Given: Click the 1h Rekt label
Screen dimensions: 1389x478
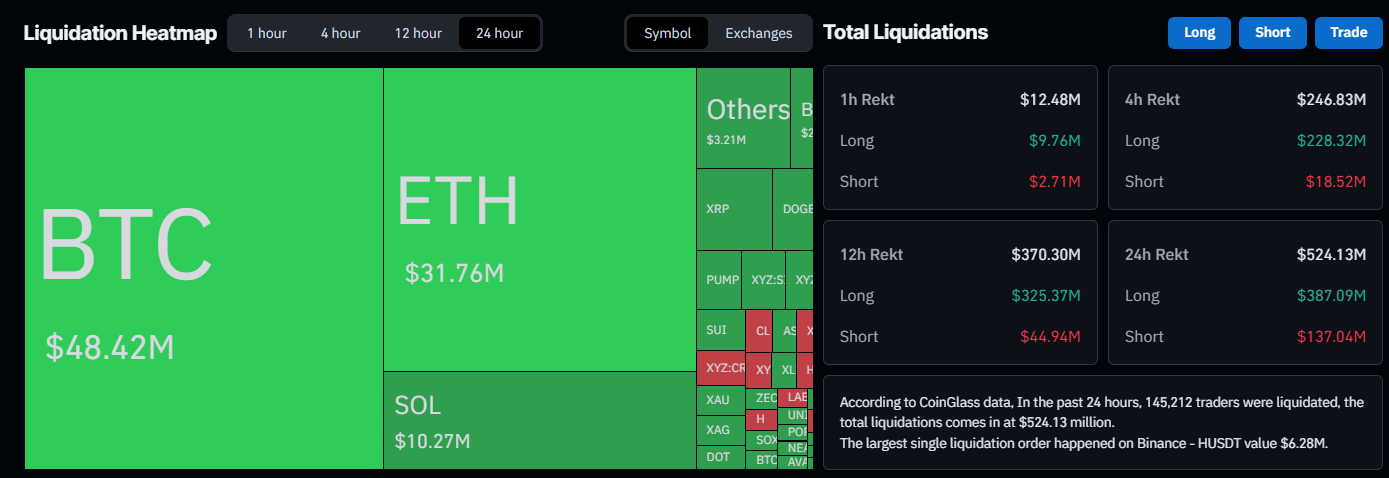Looking at the screenshot, I should tap(867, 100).
